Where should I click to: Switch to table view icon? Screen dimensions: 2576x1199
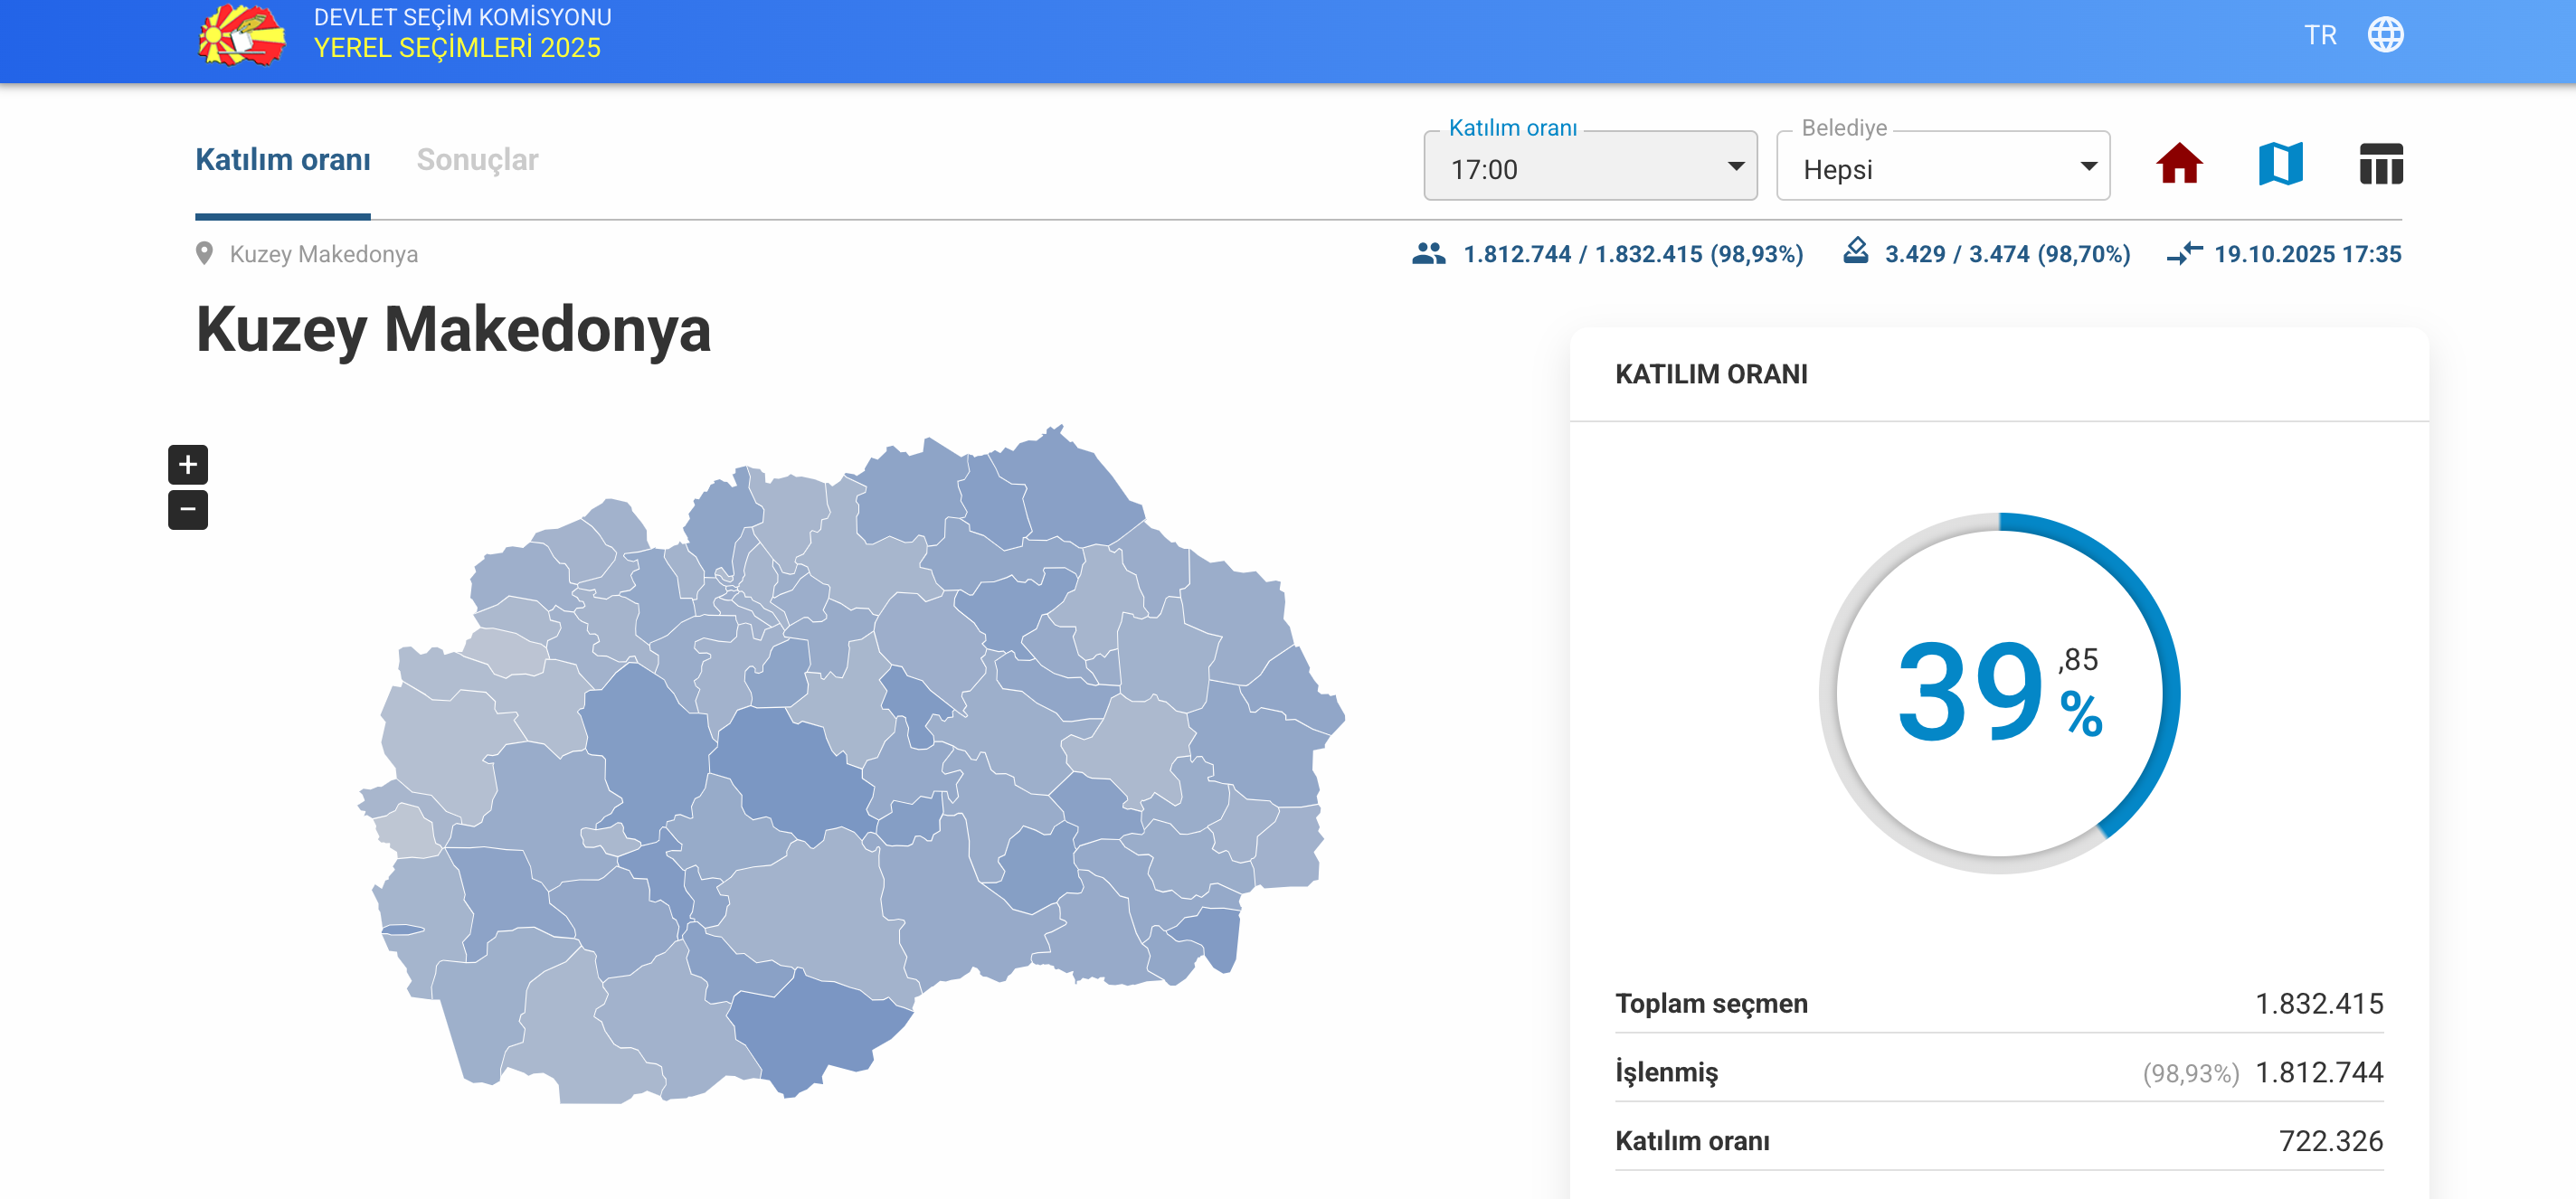pos(2380,164)
